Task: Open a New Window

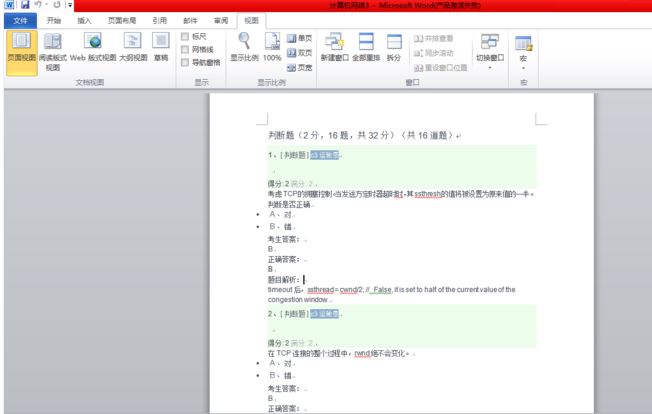Action: pos(334,47)
